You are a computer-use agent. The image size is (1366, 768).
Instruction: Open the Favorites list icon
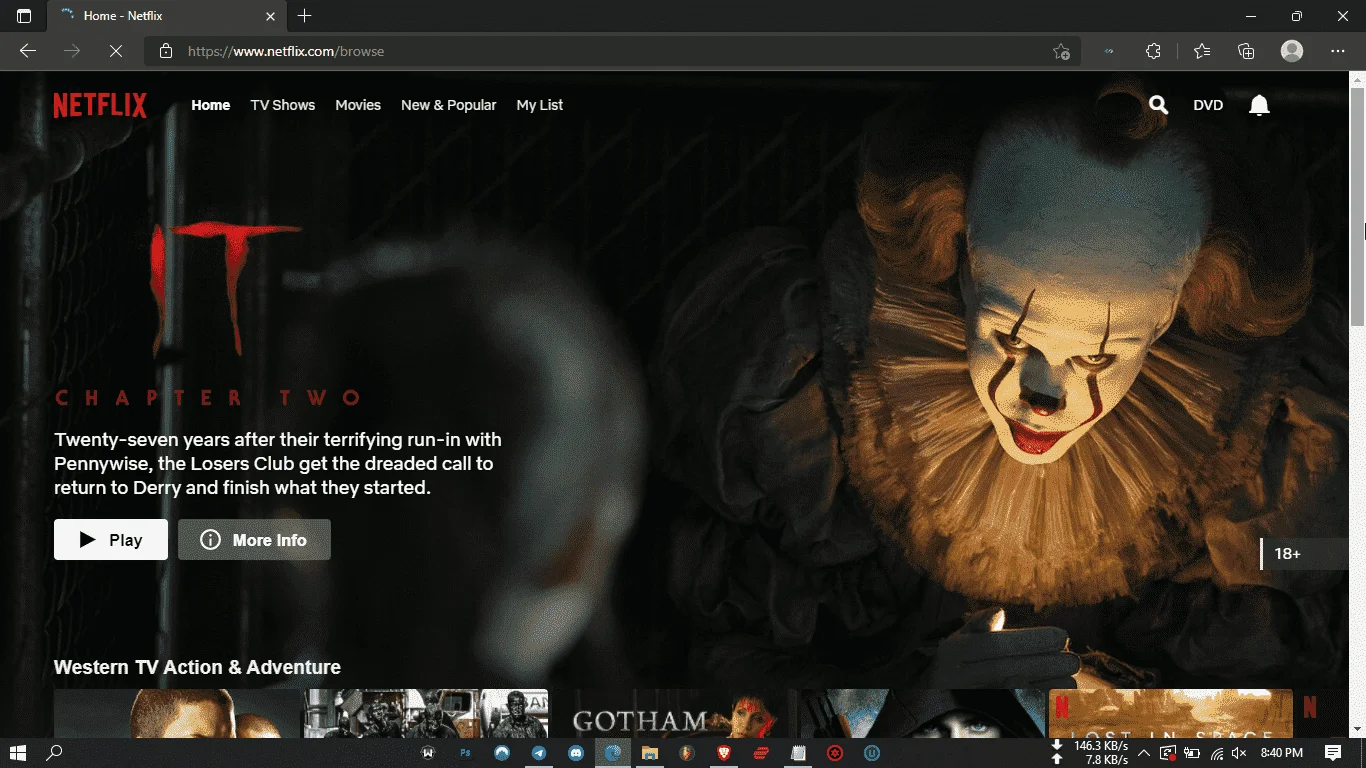[x=1201, y=51]
